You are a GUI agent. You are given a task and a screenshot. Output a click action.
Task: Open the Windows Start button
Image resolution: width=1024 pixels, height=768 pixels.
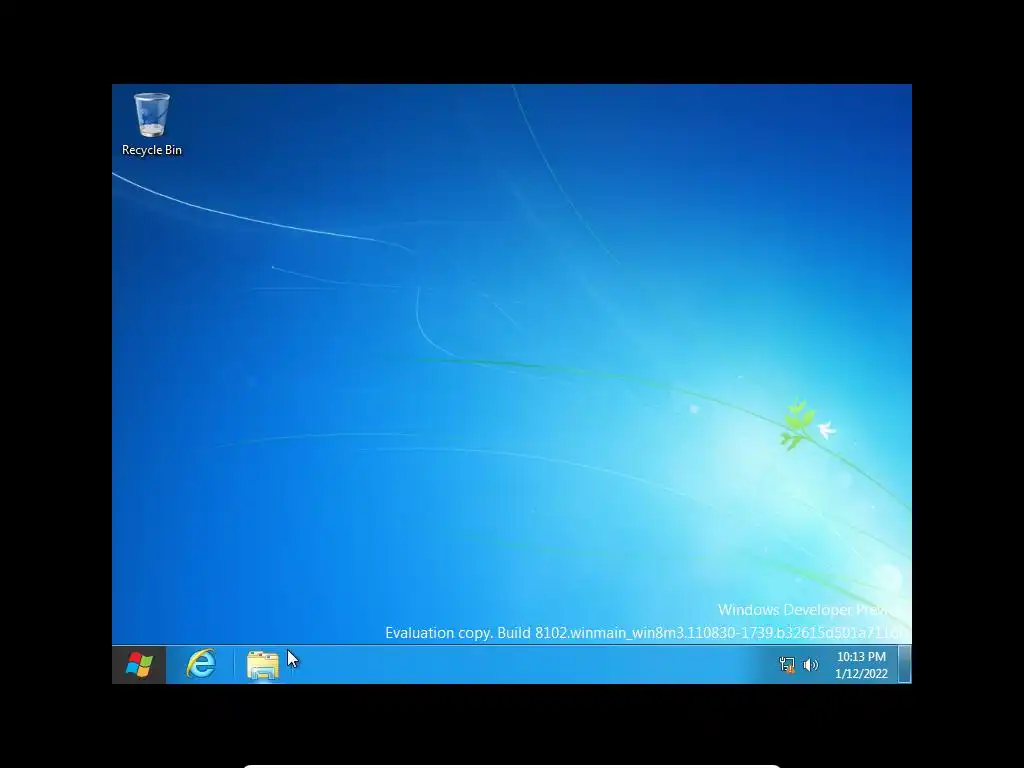[139, 665]
